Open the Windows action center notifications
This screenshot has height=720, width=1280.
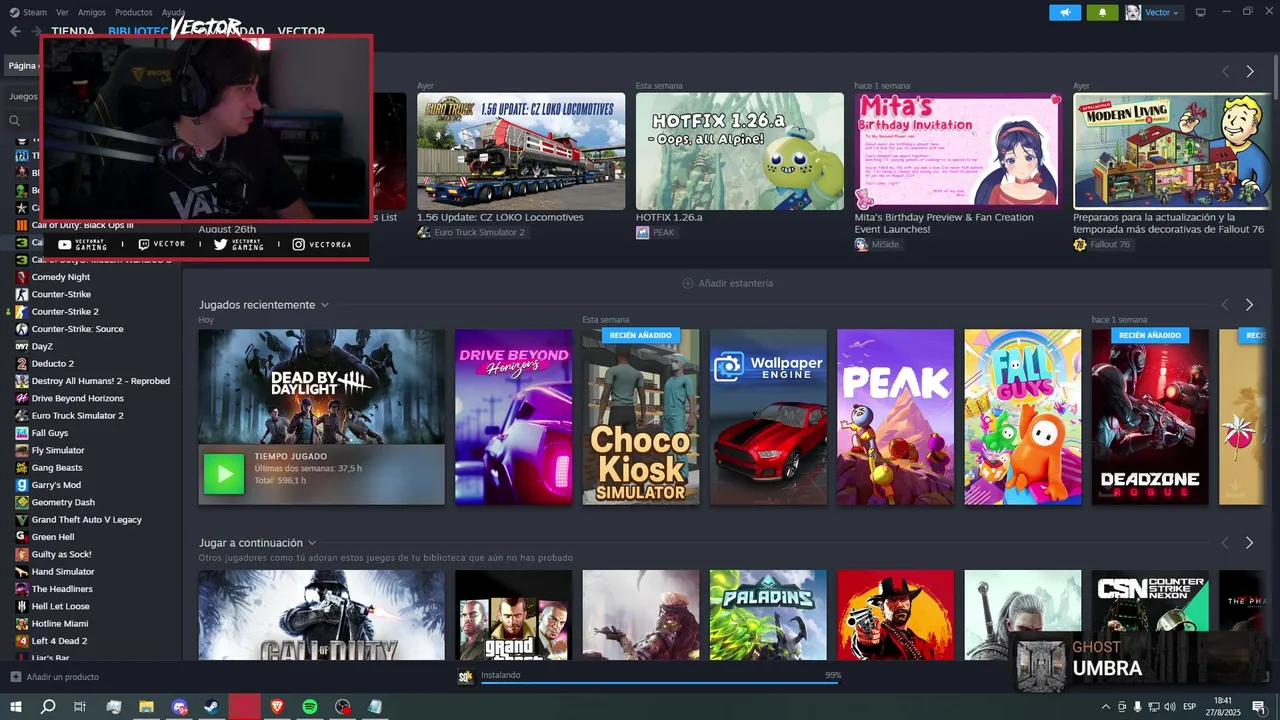point(1258,706)
